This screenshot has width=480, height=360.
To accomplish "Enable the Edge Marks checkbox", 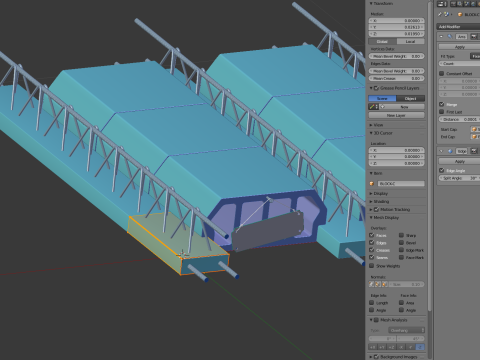I will pos(401,250).
